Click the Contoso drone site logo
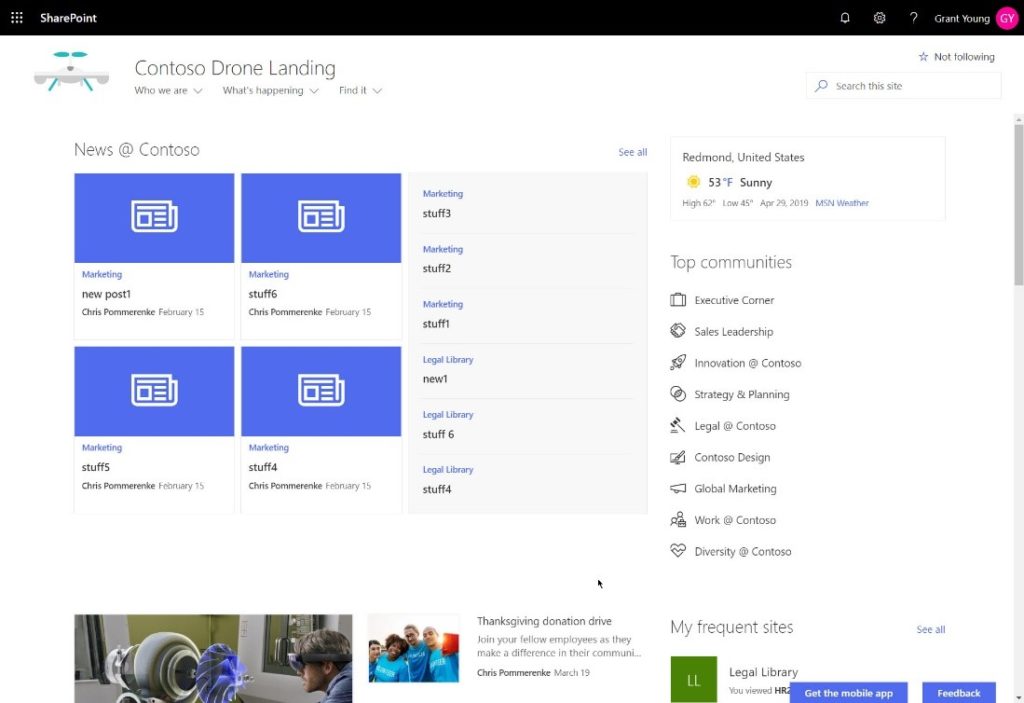The height and width of the screenshot is (703, 1024). click(71, 72)
